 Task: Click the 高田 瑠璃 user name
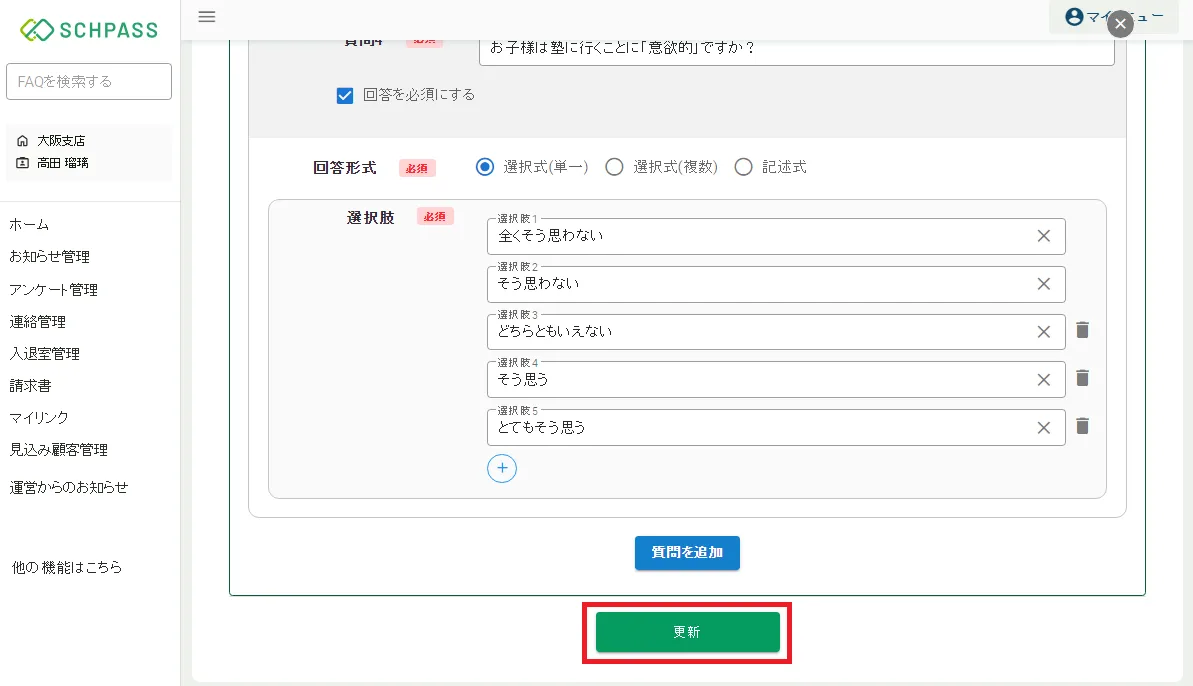(x=63, y=163)
